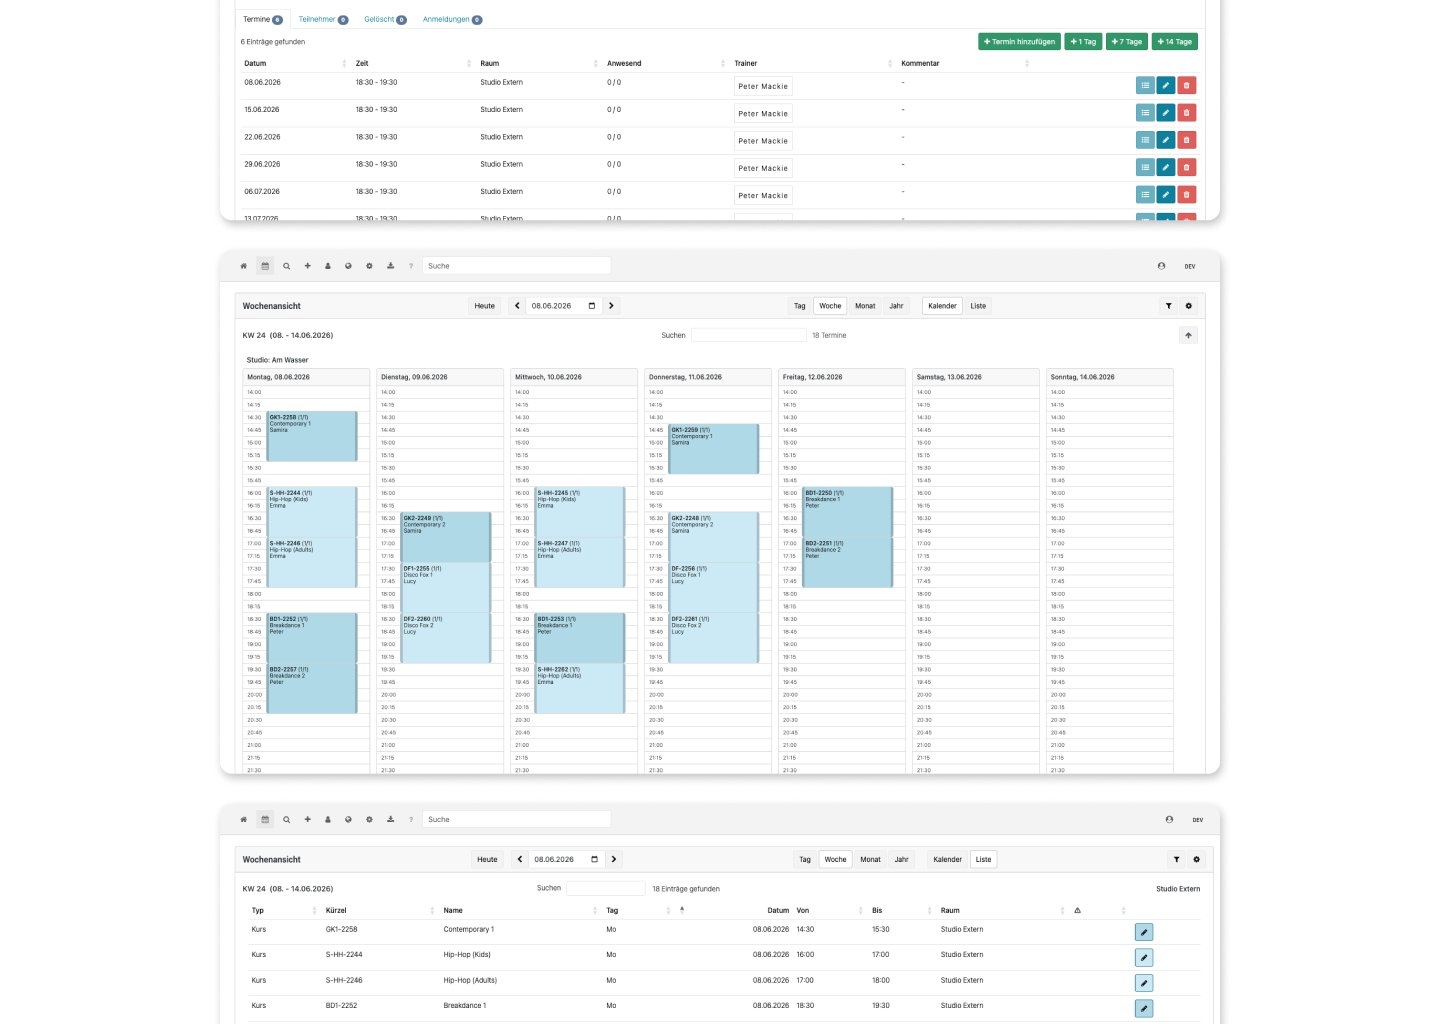Click the Suchen field beside 18 Termine
The height and width of the screenshot is (1024, 1440).
tap(748, 335)
